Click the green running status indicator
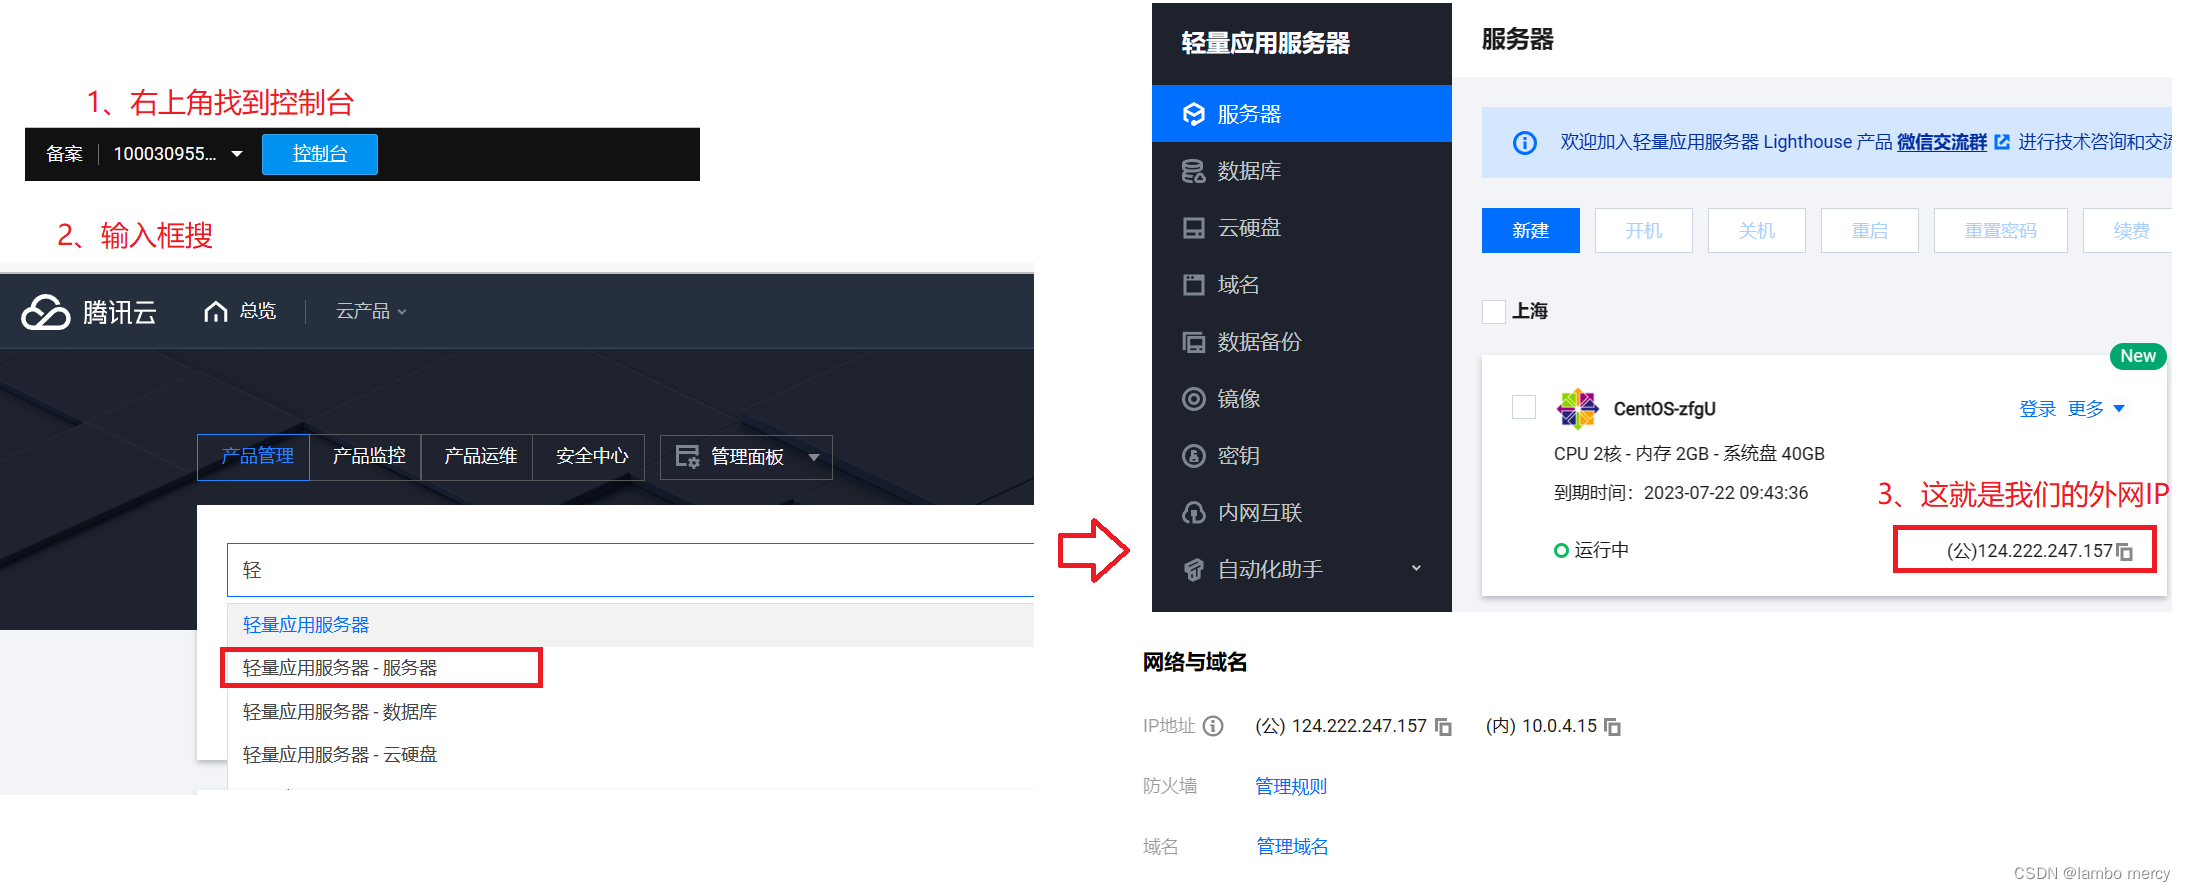Screen dimensions: 2186x892 (1561, 550)
